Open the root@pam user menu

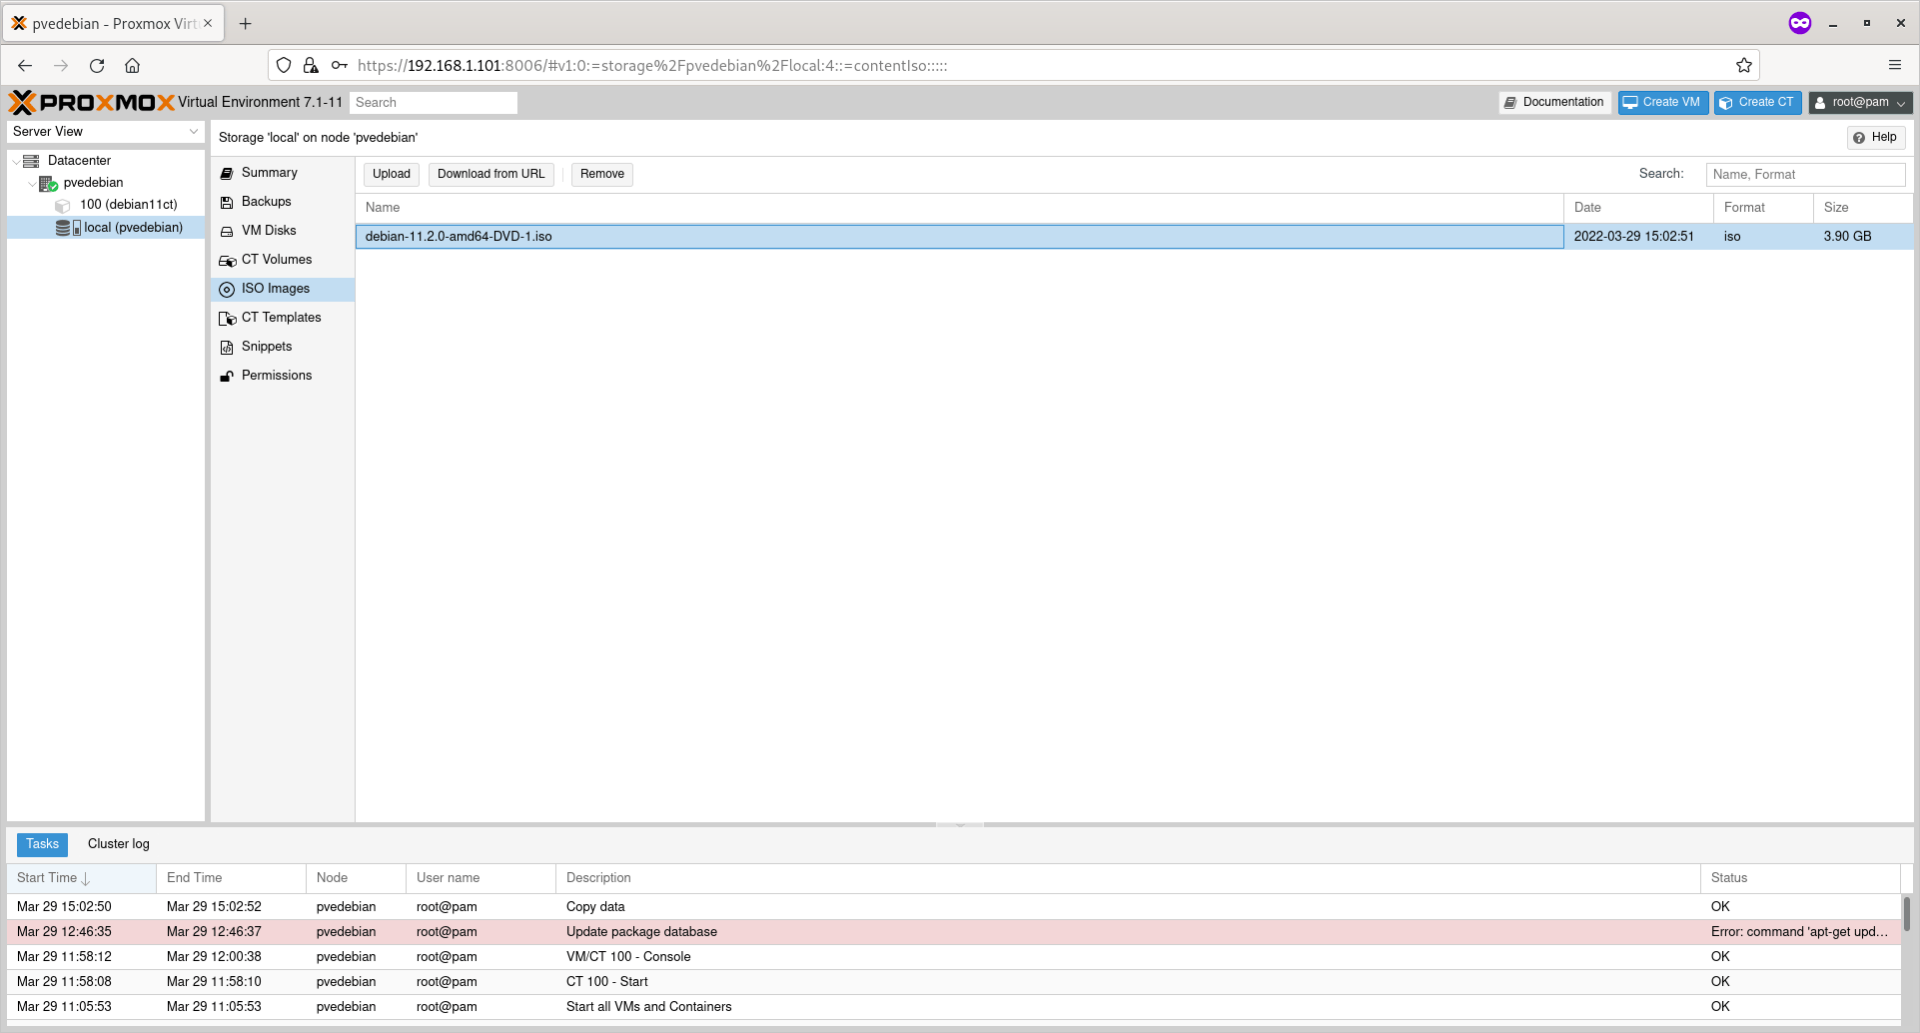coord(1858,102)
